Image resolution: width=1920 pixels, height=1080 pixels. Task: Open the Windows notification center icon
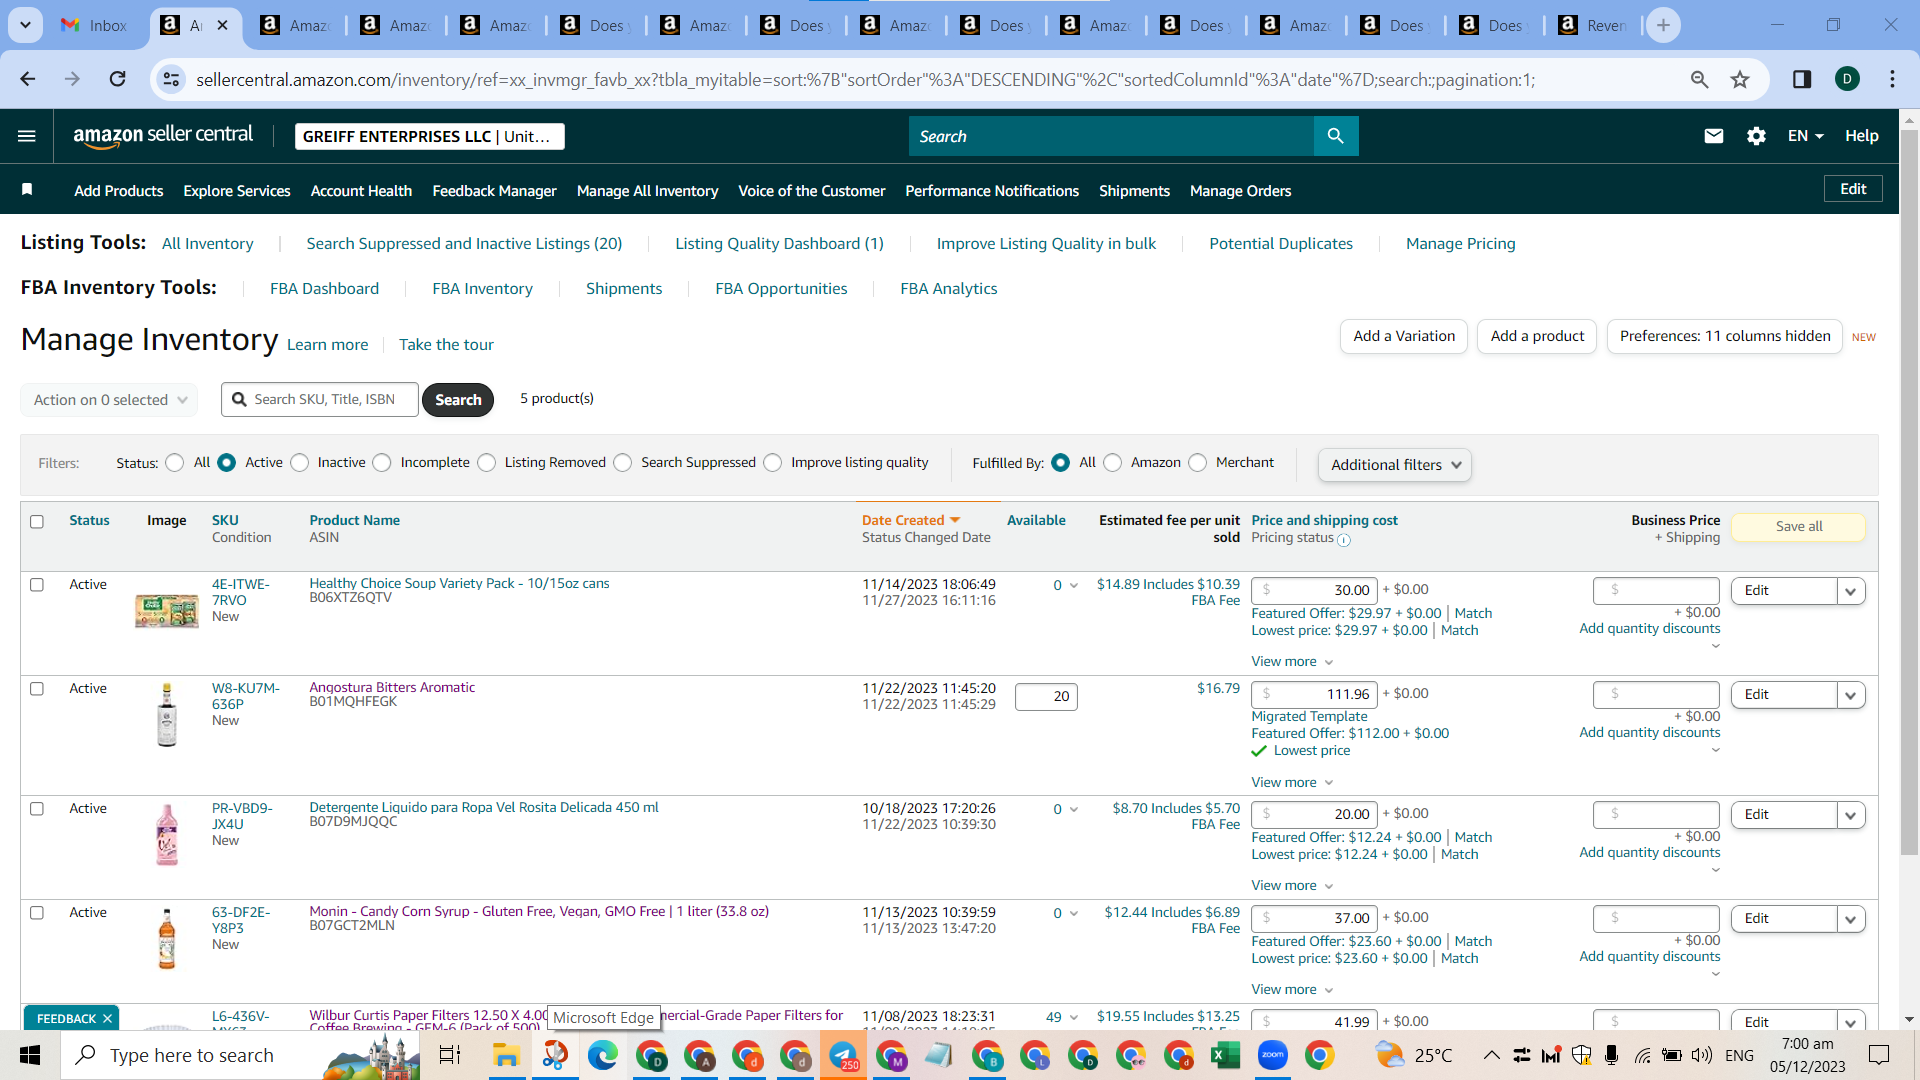[x=1879, y=1055]
